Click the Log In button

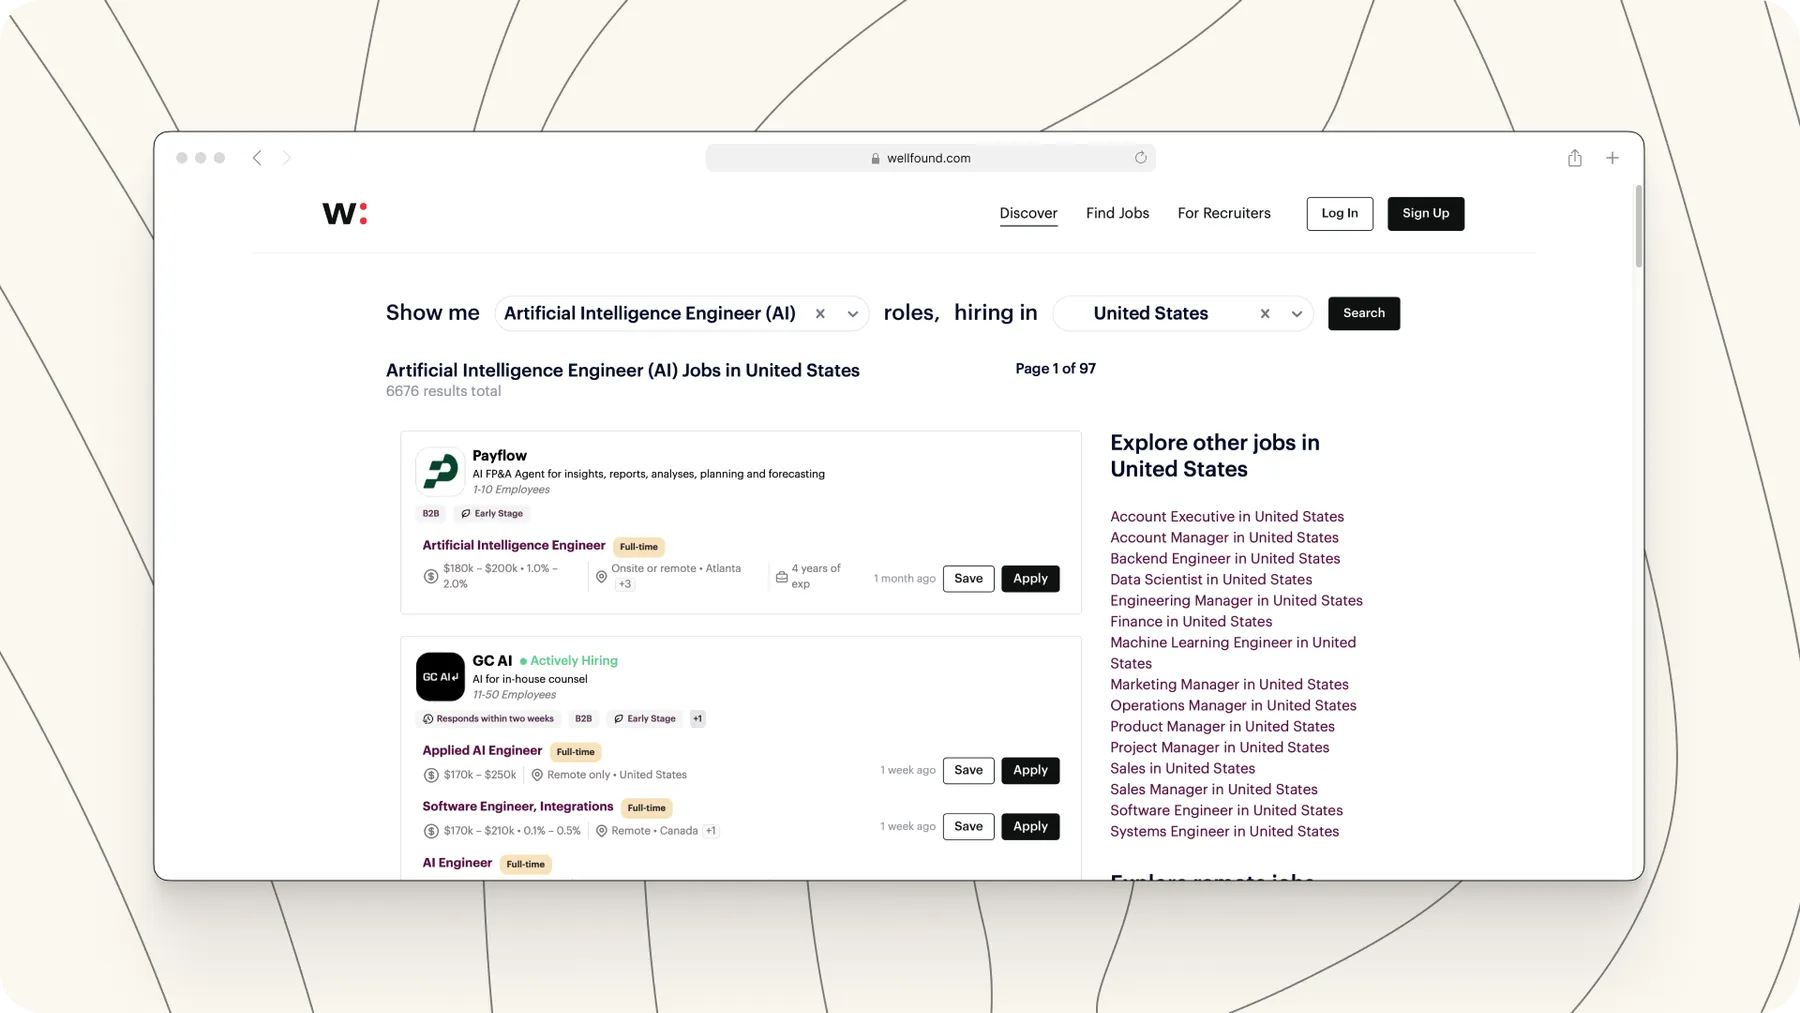point(1339,213)
